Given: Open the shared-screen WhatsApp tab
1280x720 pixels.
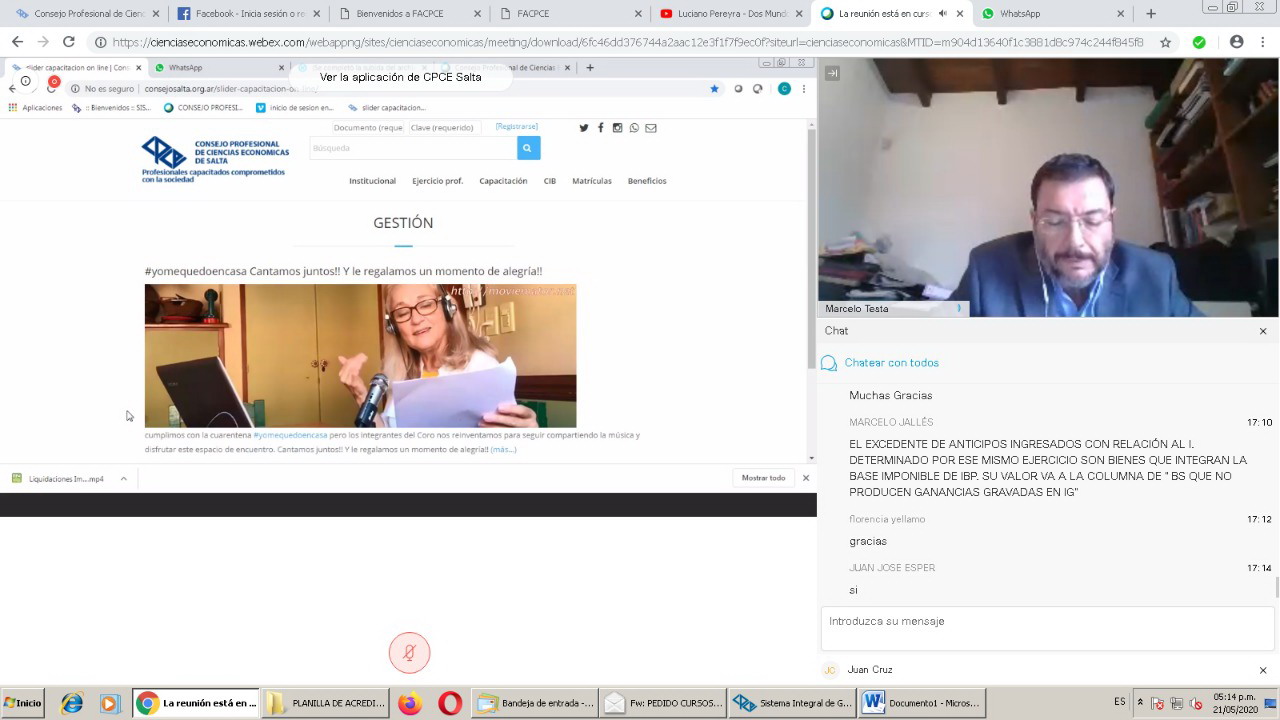Looking at the screenshot, I should point(218,67).
